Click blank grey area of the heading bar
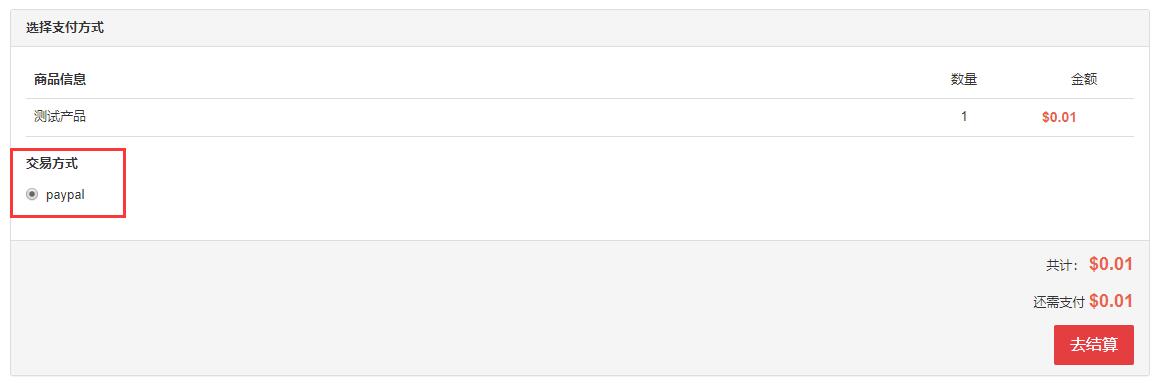Screen dimensions: 1158x383 591,28
